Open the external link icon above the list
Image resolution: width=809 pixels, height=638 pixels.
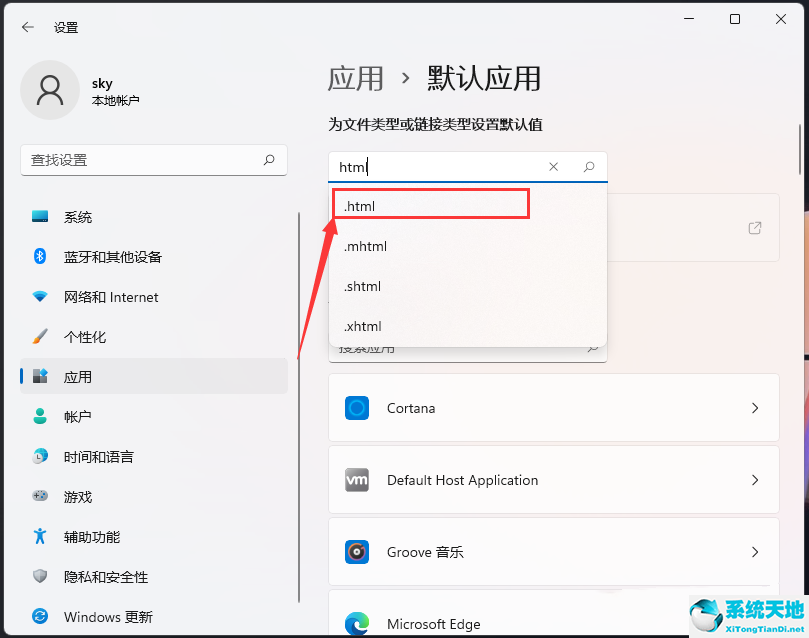click(755, 228)
